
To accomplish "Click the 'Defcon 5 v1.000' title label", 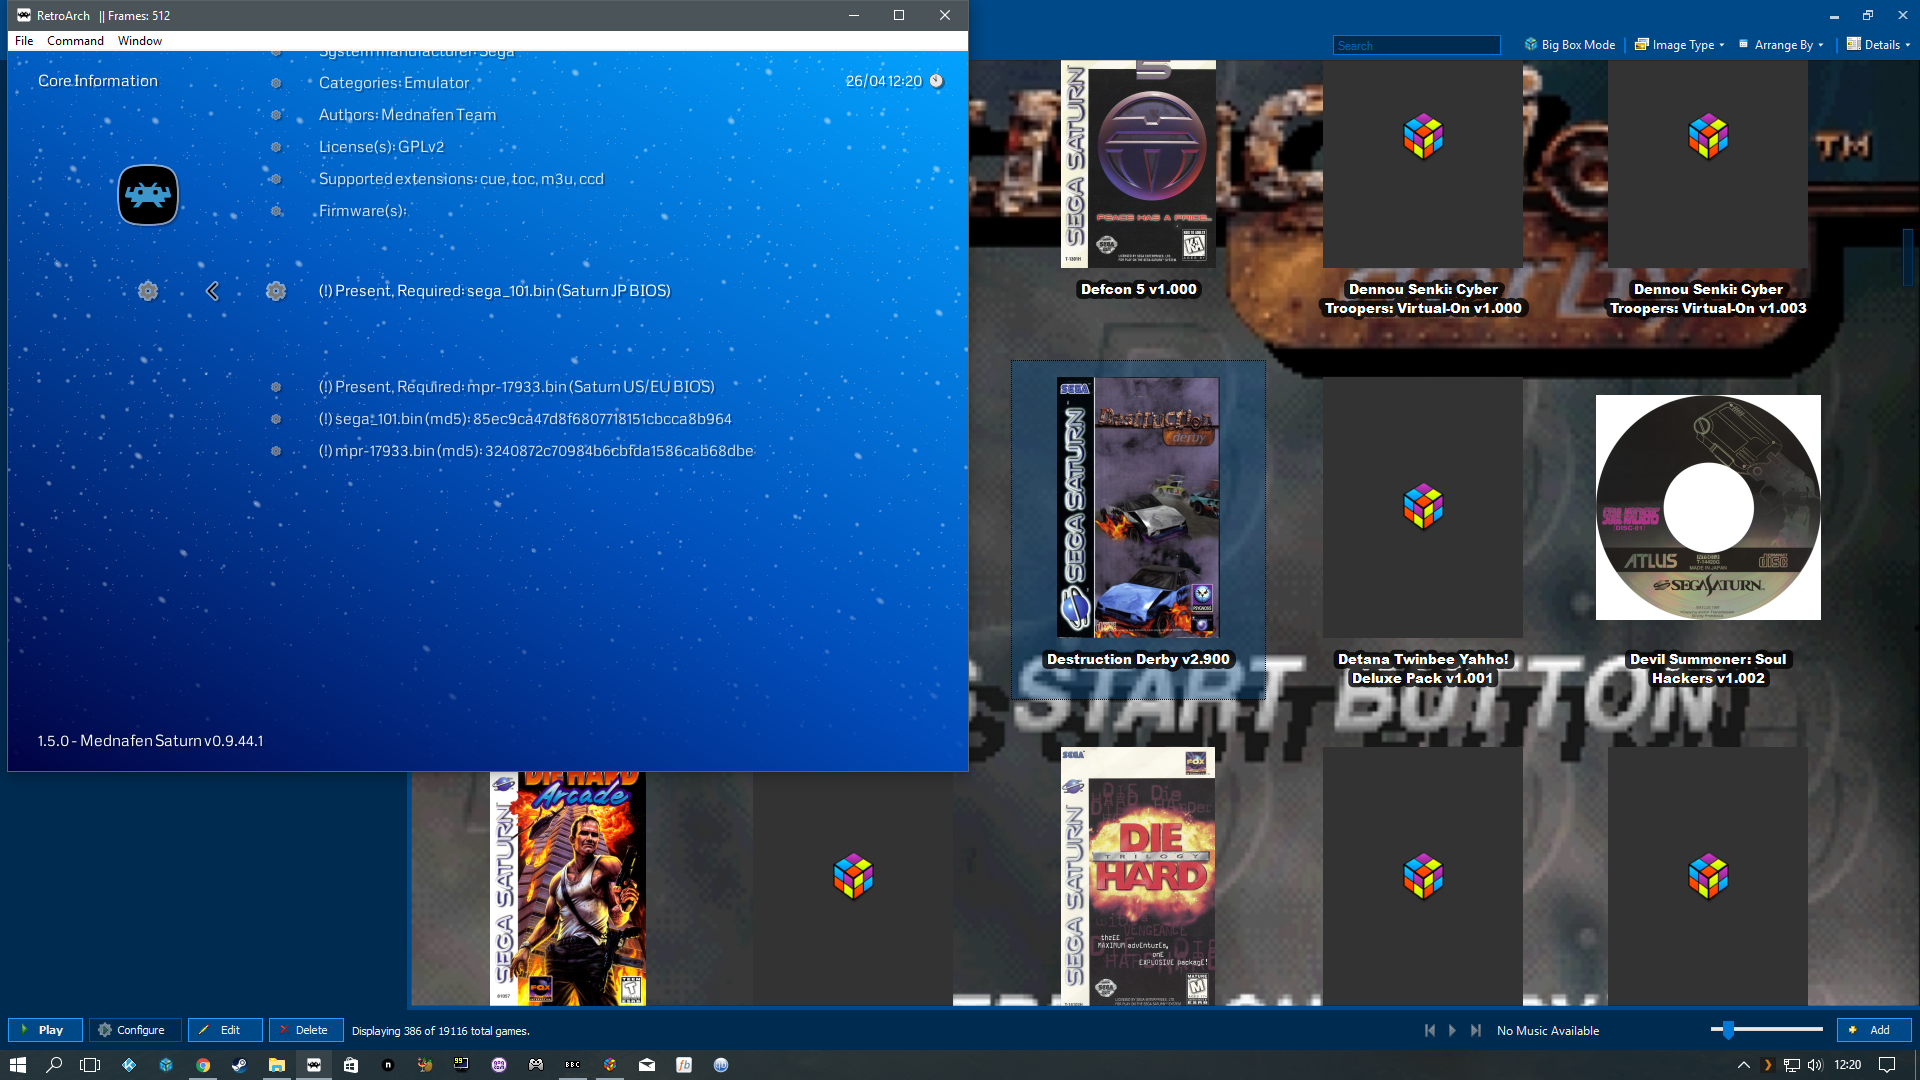I will coord(1138,289).
